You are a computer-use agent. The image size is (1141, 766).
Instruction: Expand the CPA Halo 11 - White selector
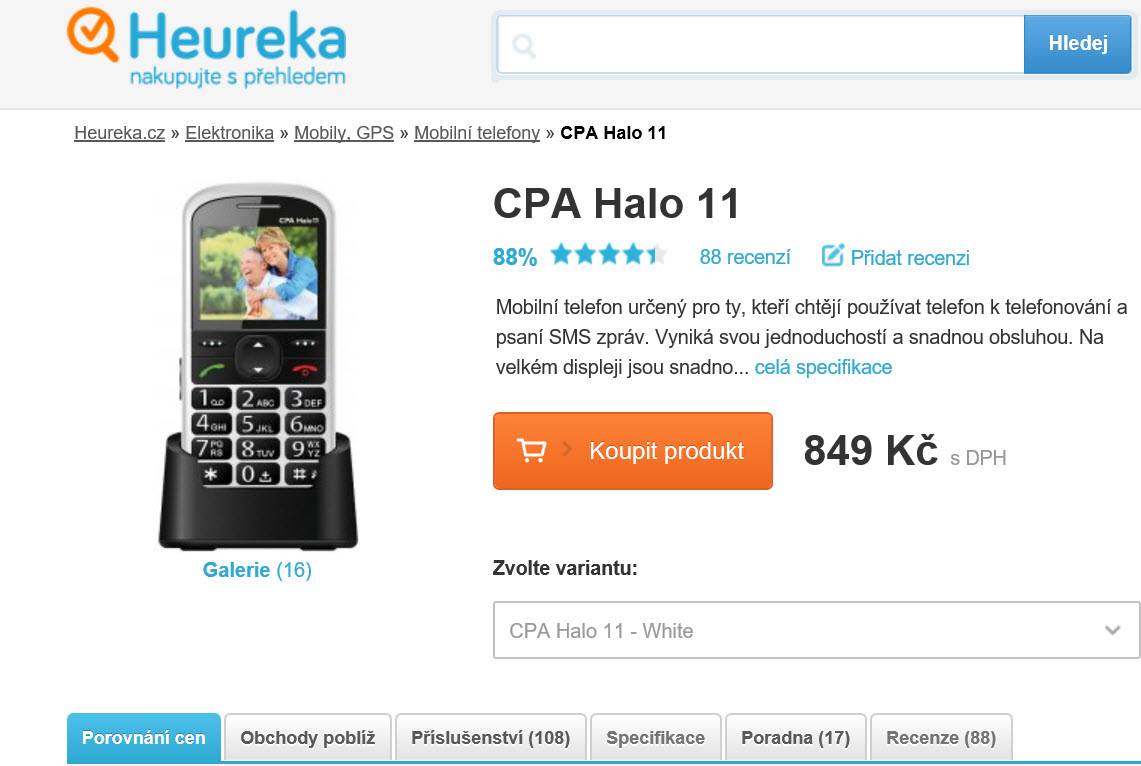[x=816, y=630]
